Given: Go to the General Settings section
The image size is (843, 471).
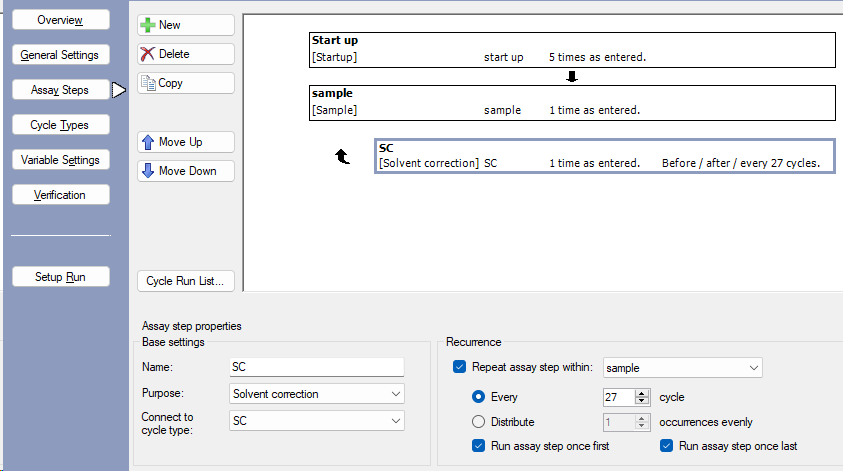Looking at the screenshot, I should [x=60, y=55].
